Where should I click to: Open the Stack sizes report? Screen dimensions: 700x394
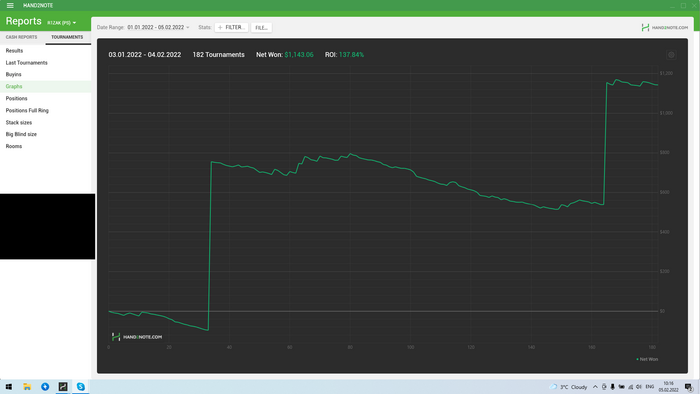tap(46, 122)
